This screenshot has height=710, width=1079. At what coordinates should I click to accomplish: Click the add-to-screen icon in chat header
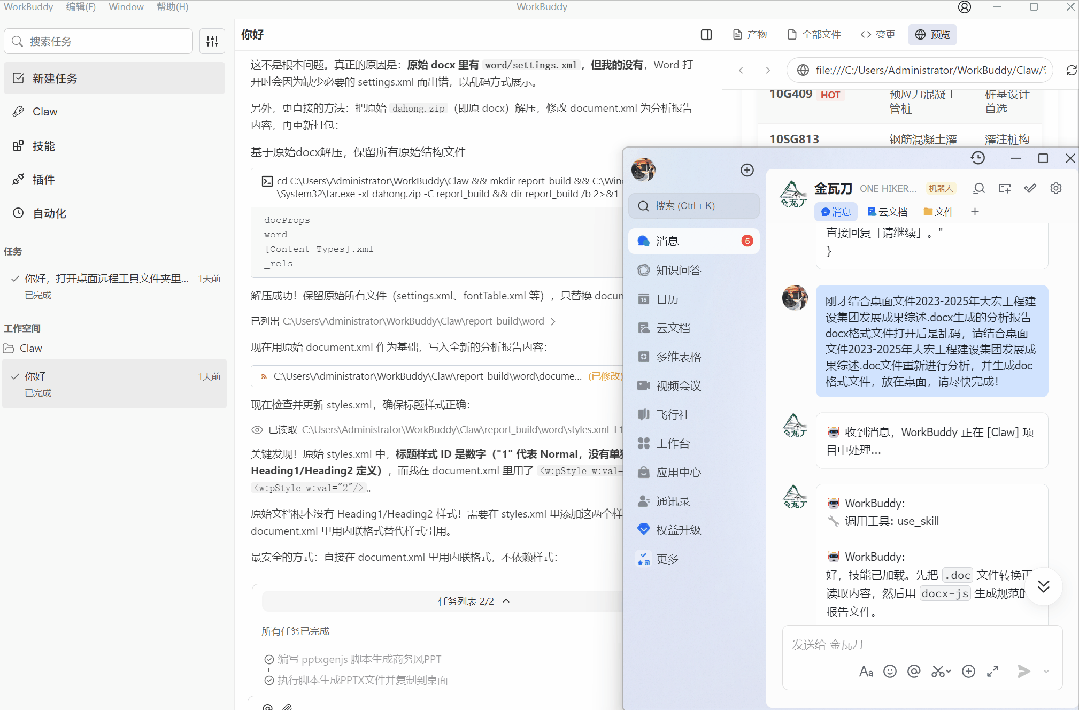1005,189
